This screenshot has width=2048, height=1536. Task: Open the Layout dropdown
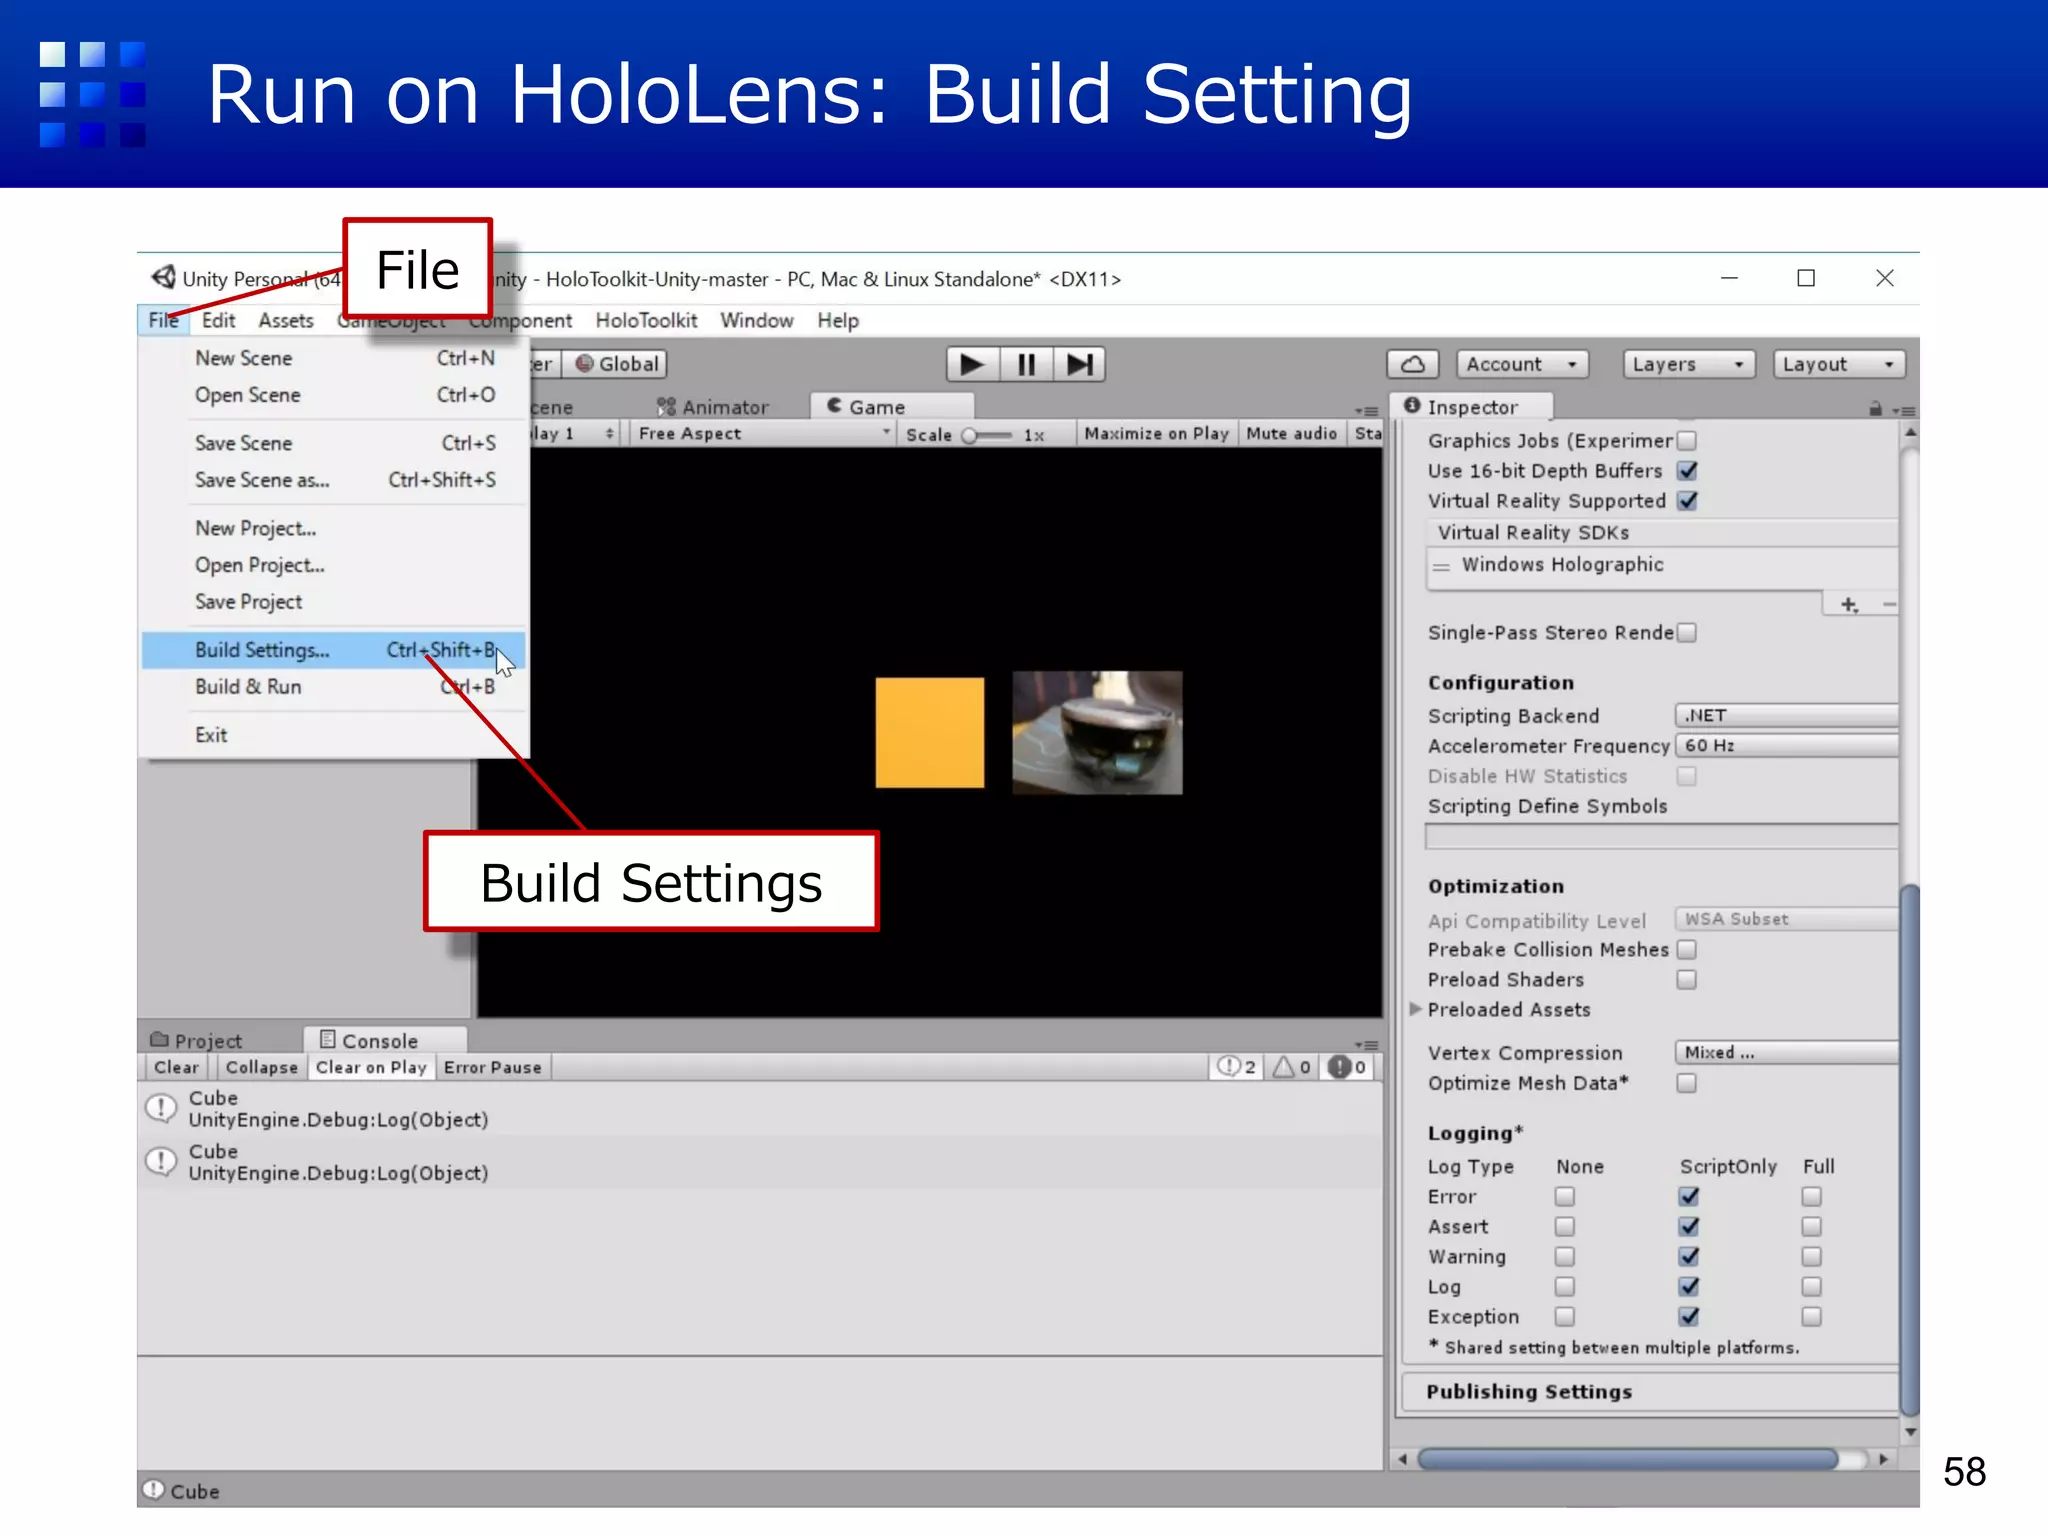[x=1839, y=364]
